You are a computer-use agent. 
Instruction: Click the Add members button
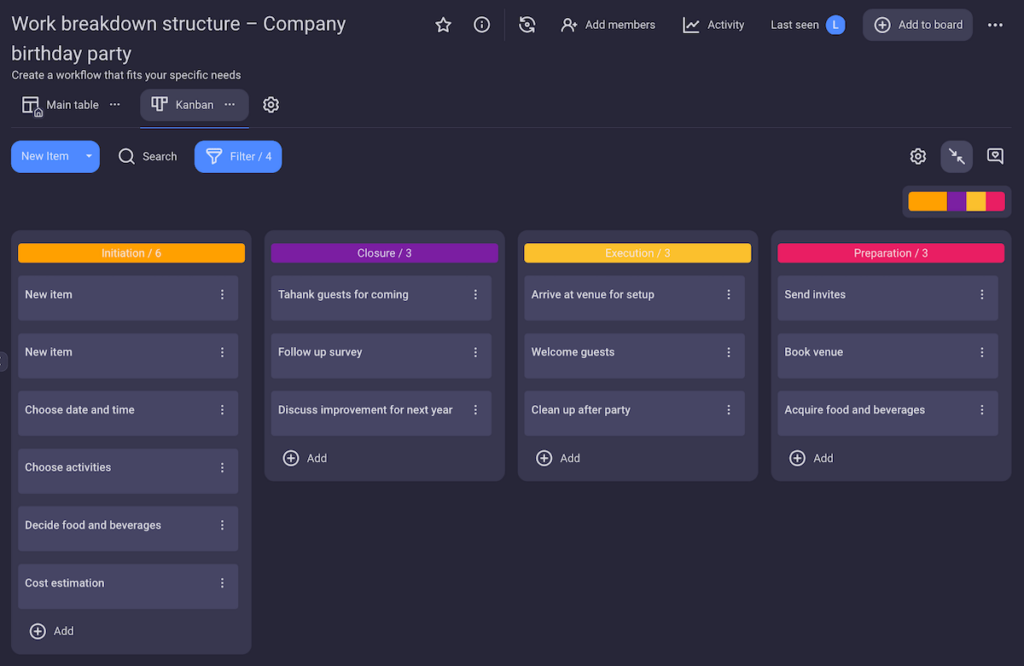[x=608, y=25]
